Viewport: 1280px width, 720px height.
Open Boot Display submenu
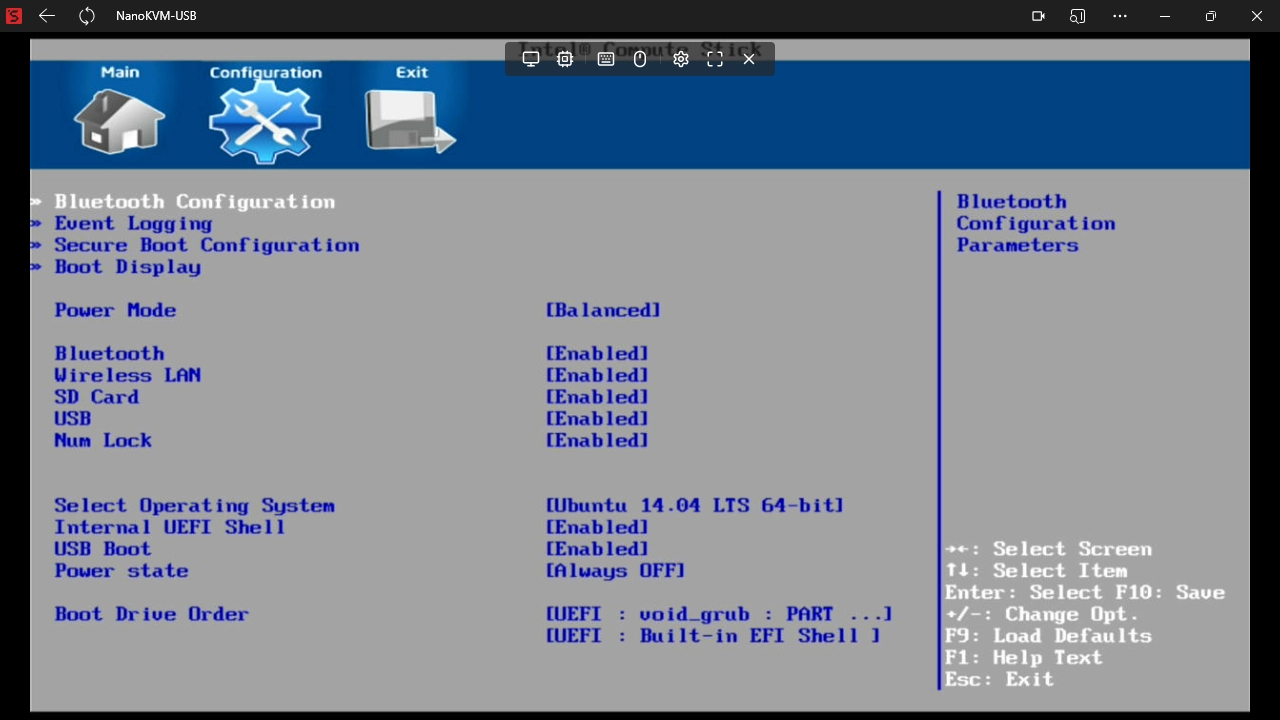point(128,267)
